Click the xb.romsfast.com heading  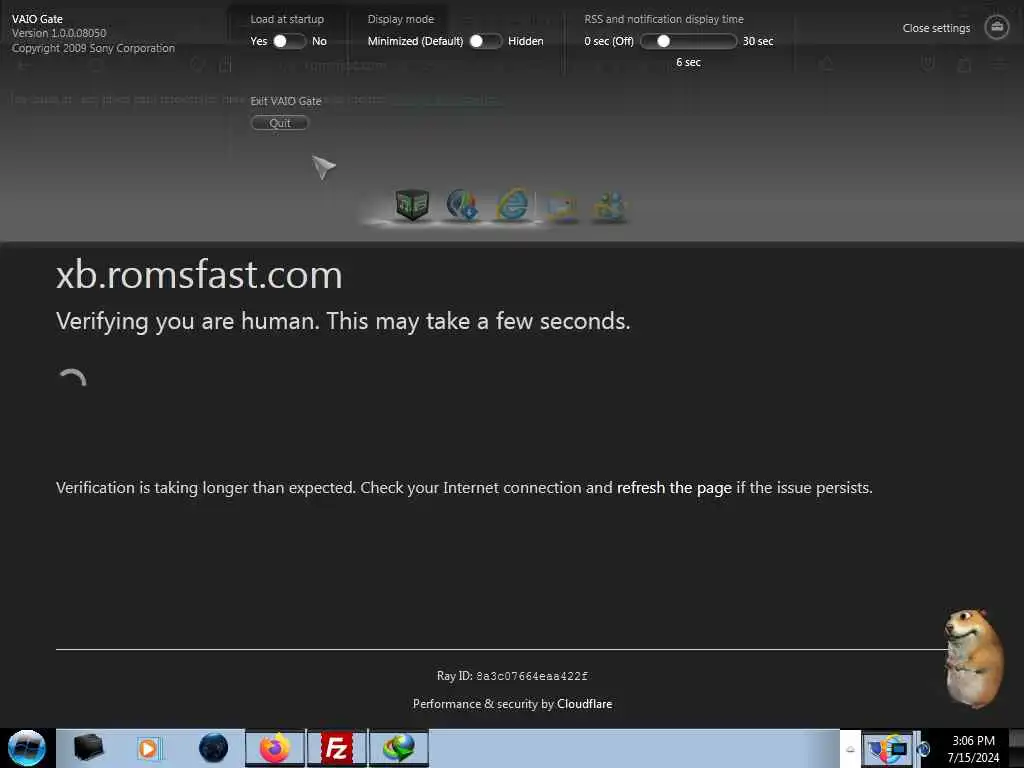point(199,275)
